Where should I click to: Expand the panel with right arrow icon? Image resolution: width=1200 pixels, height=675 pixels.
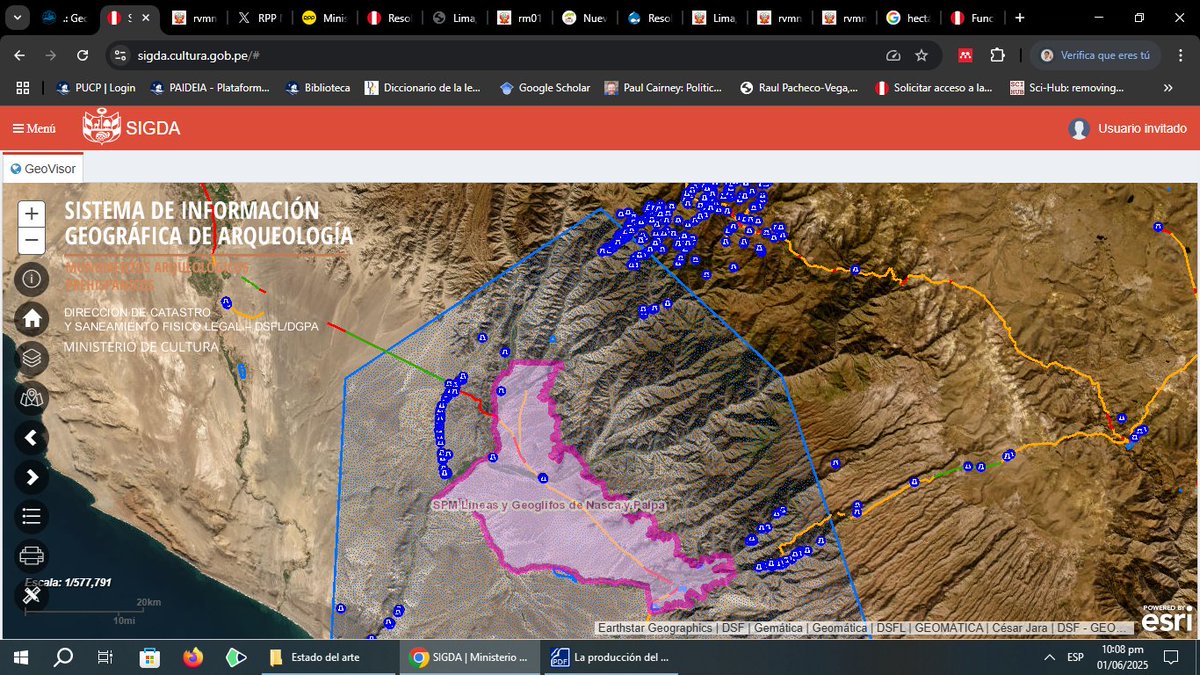[31, 477]
